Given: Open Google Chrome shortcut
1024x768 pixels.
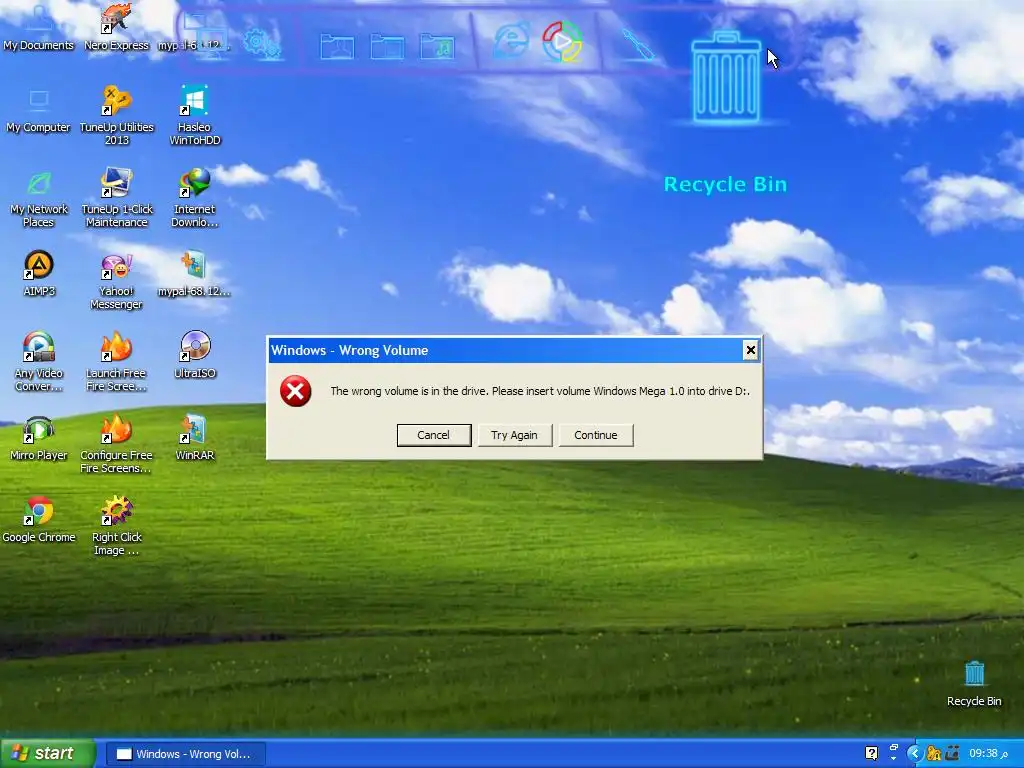Looking at the screenshot, I should [x=39, y=520].
